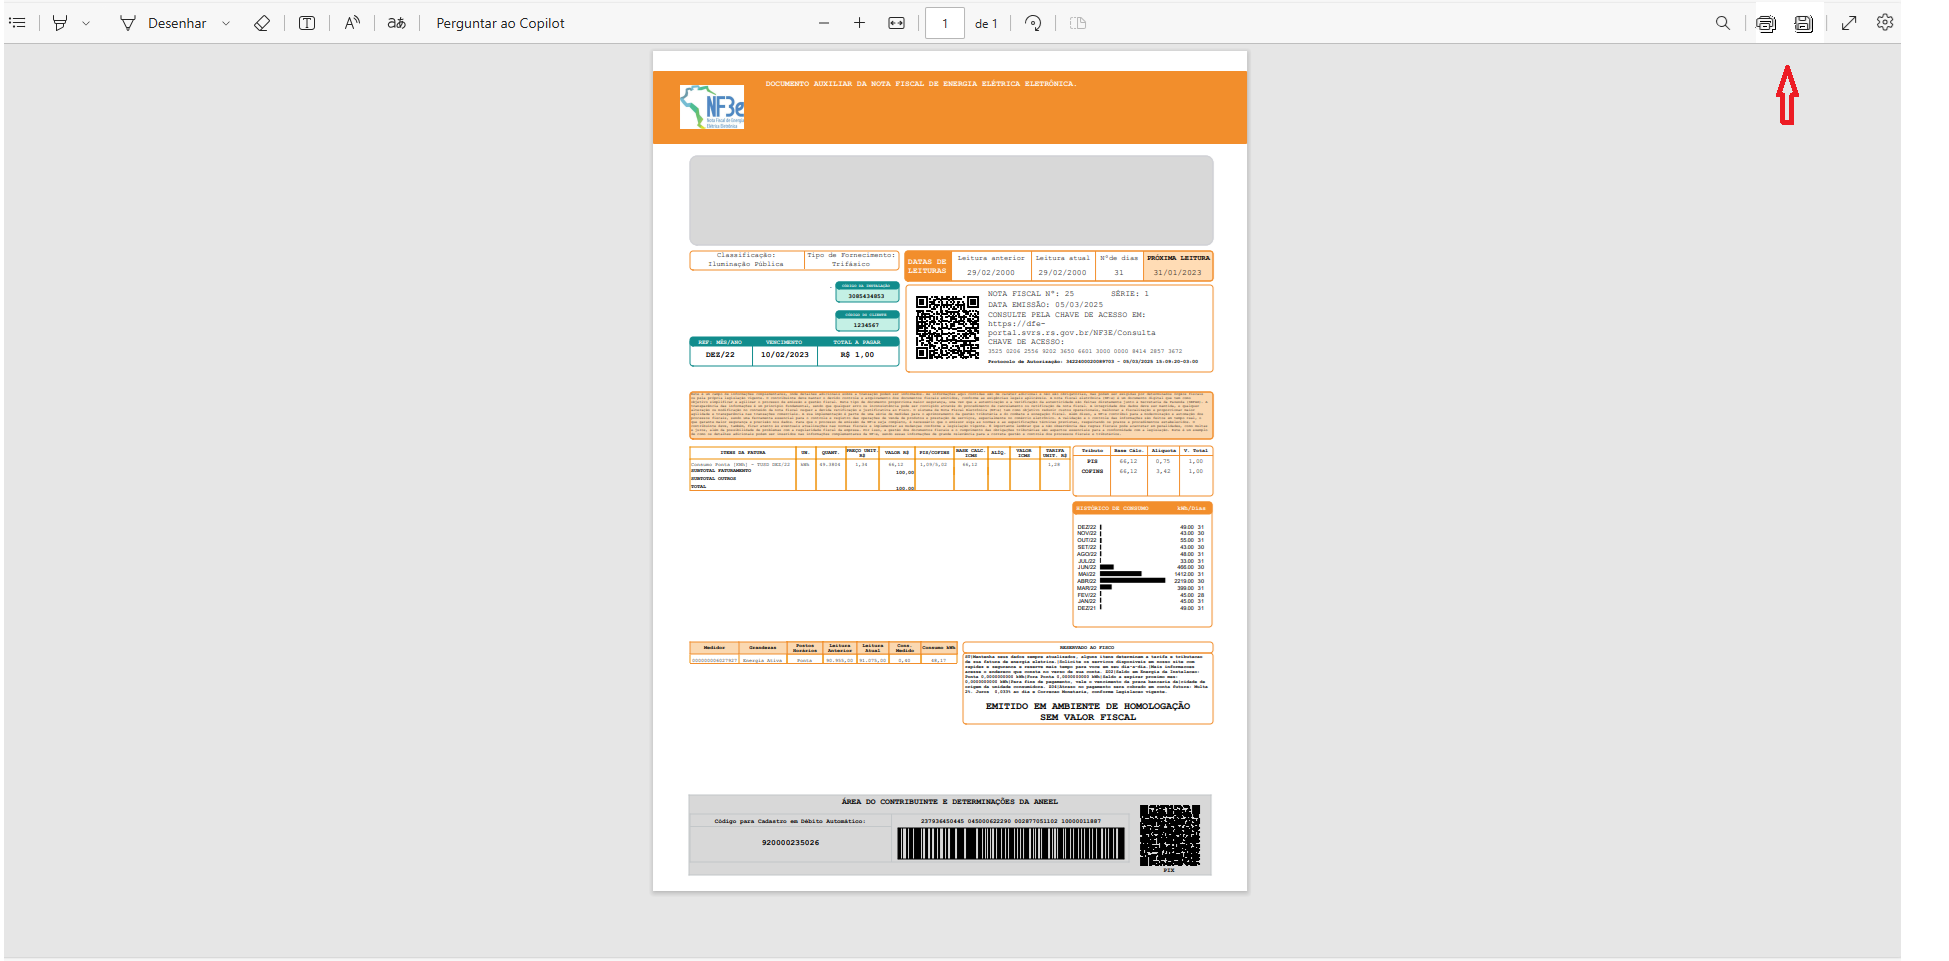Toggle fit to width view

click(897, 23)
